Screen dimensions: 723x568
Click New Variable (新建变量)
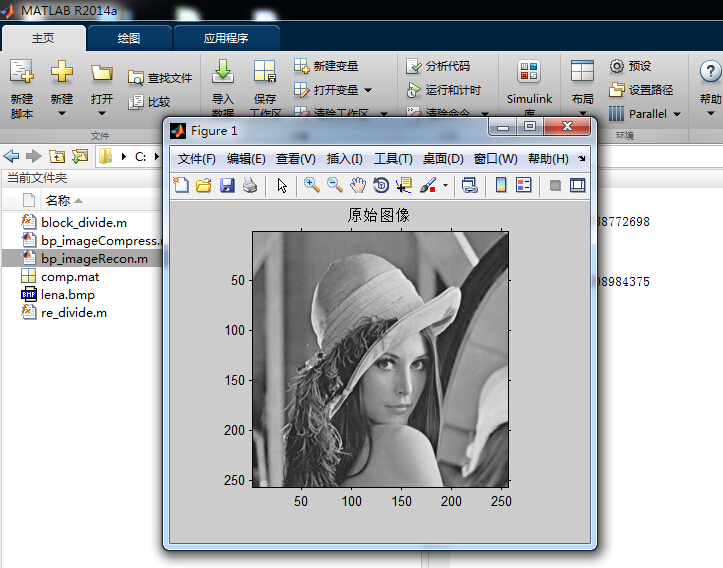[326, 66]
